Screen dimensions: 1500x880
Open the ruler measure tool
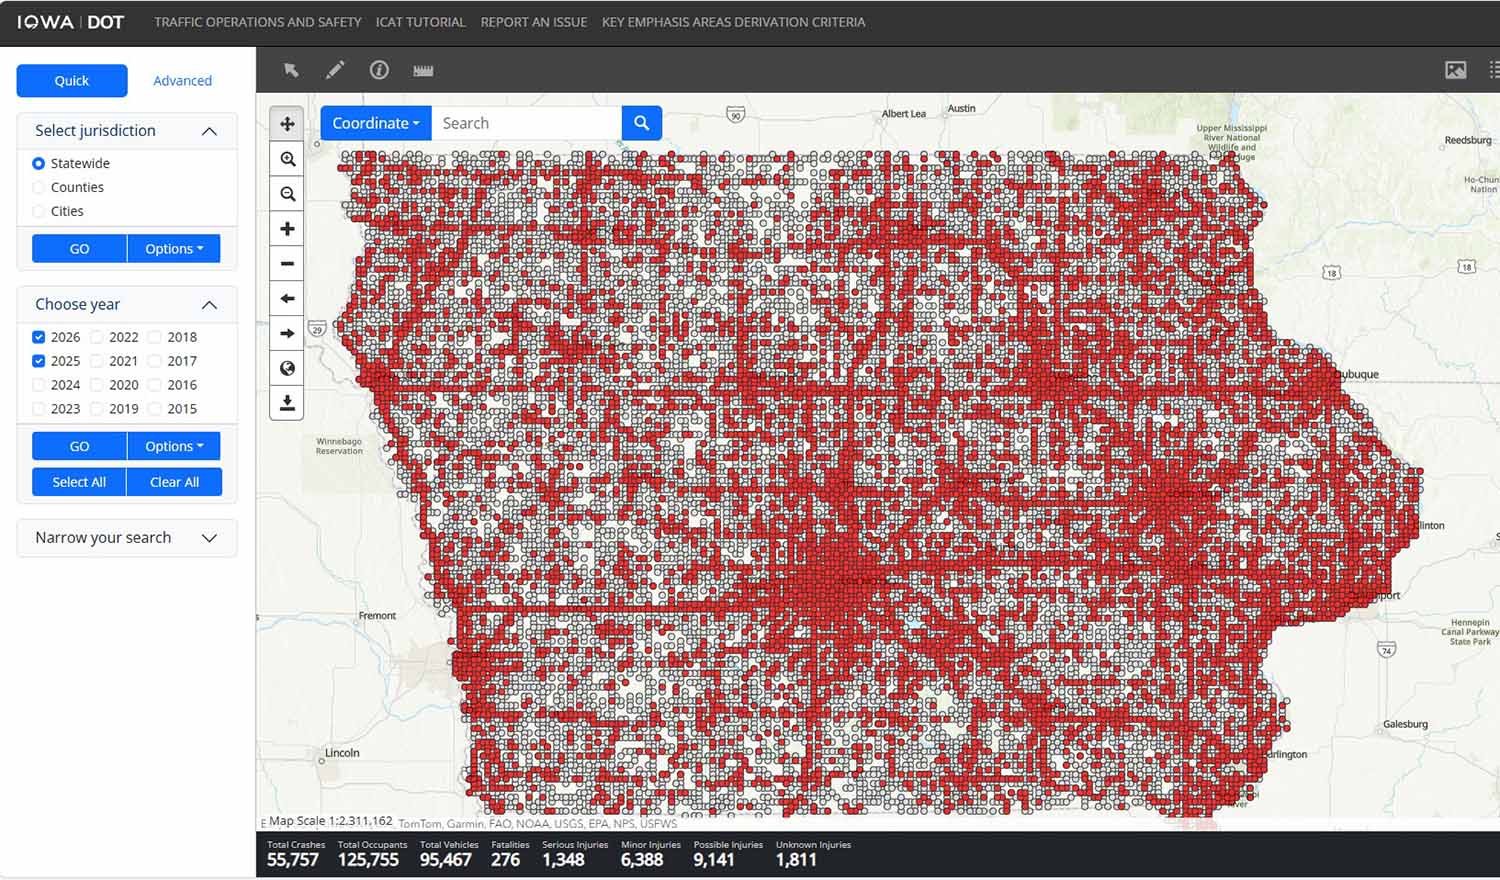click(423, 70)
